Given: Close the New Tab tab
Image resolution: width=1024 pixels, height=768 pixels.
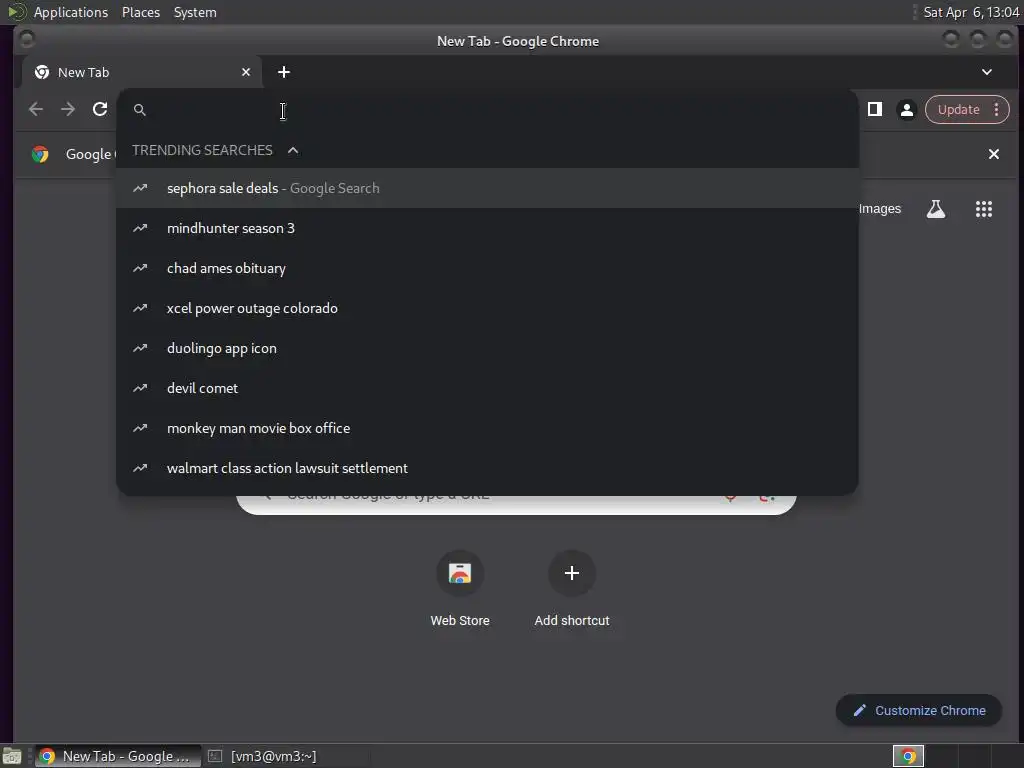Looking at the screenshot, I should pos(246,72).
